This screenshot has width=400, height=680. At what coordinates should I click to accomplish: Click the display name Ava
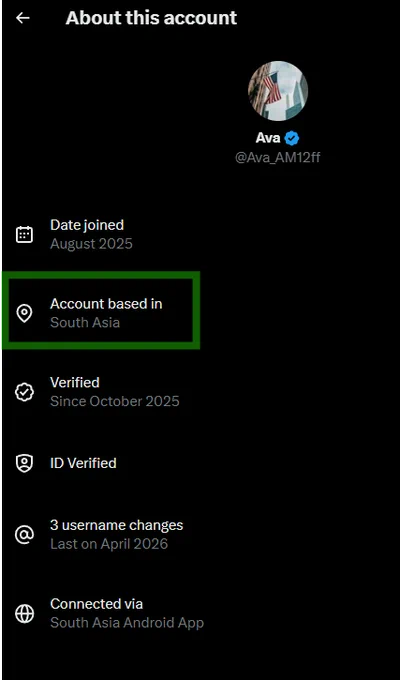click(268, 139)
